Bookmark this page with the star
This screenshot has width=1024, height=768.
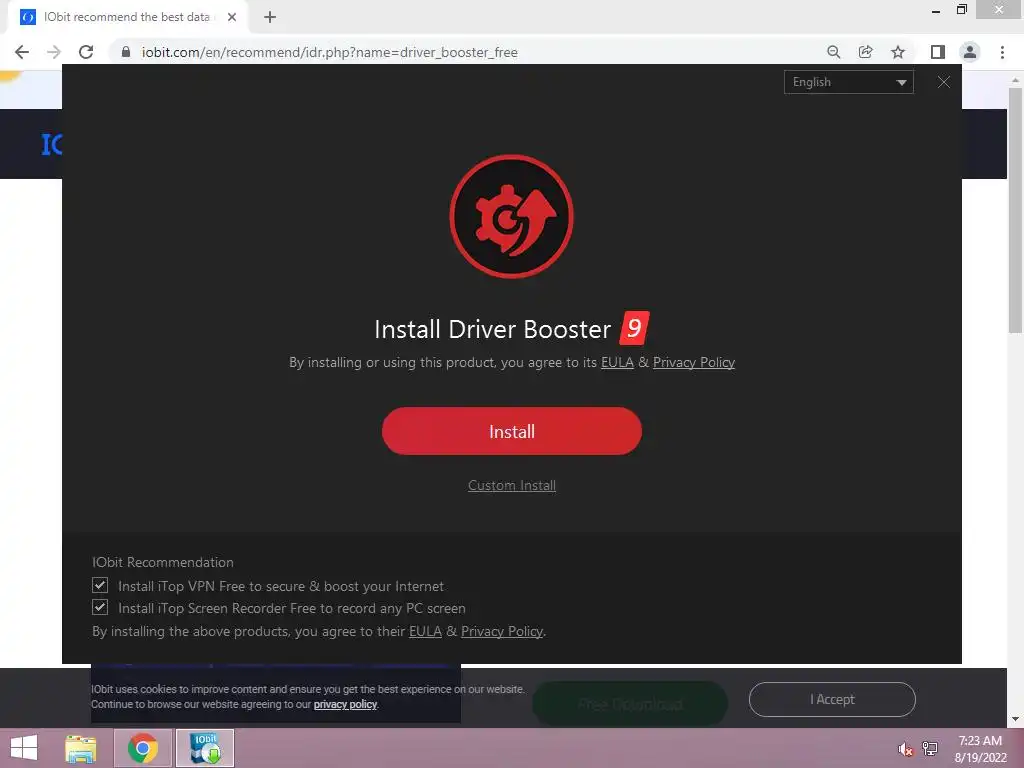[898, 52]
